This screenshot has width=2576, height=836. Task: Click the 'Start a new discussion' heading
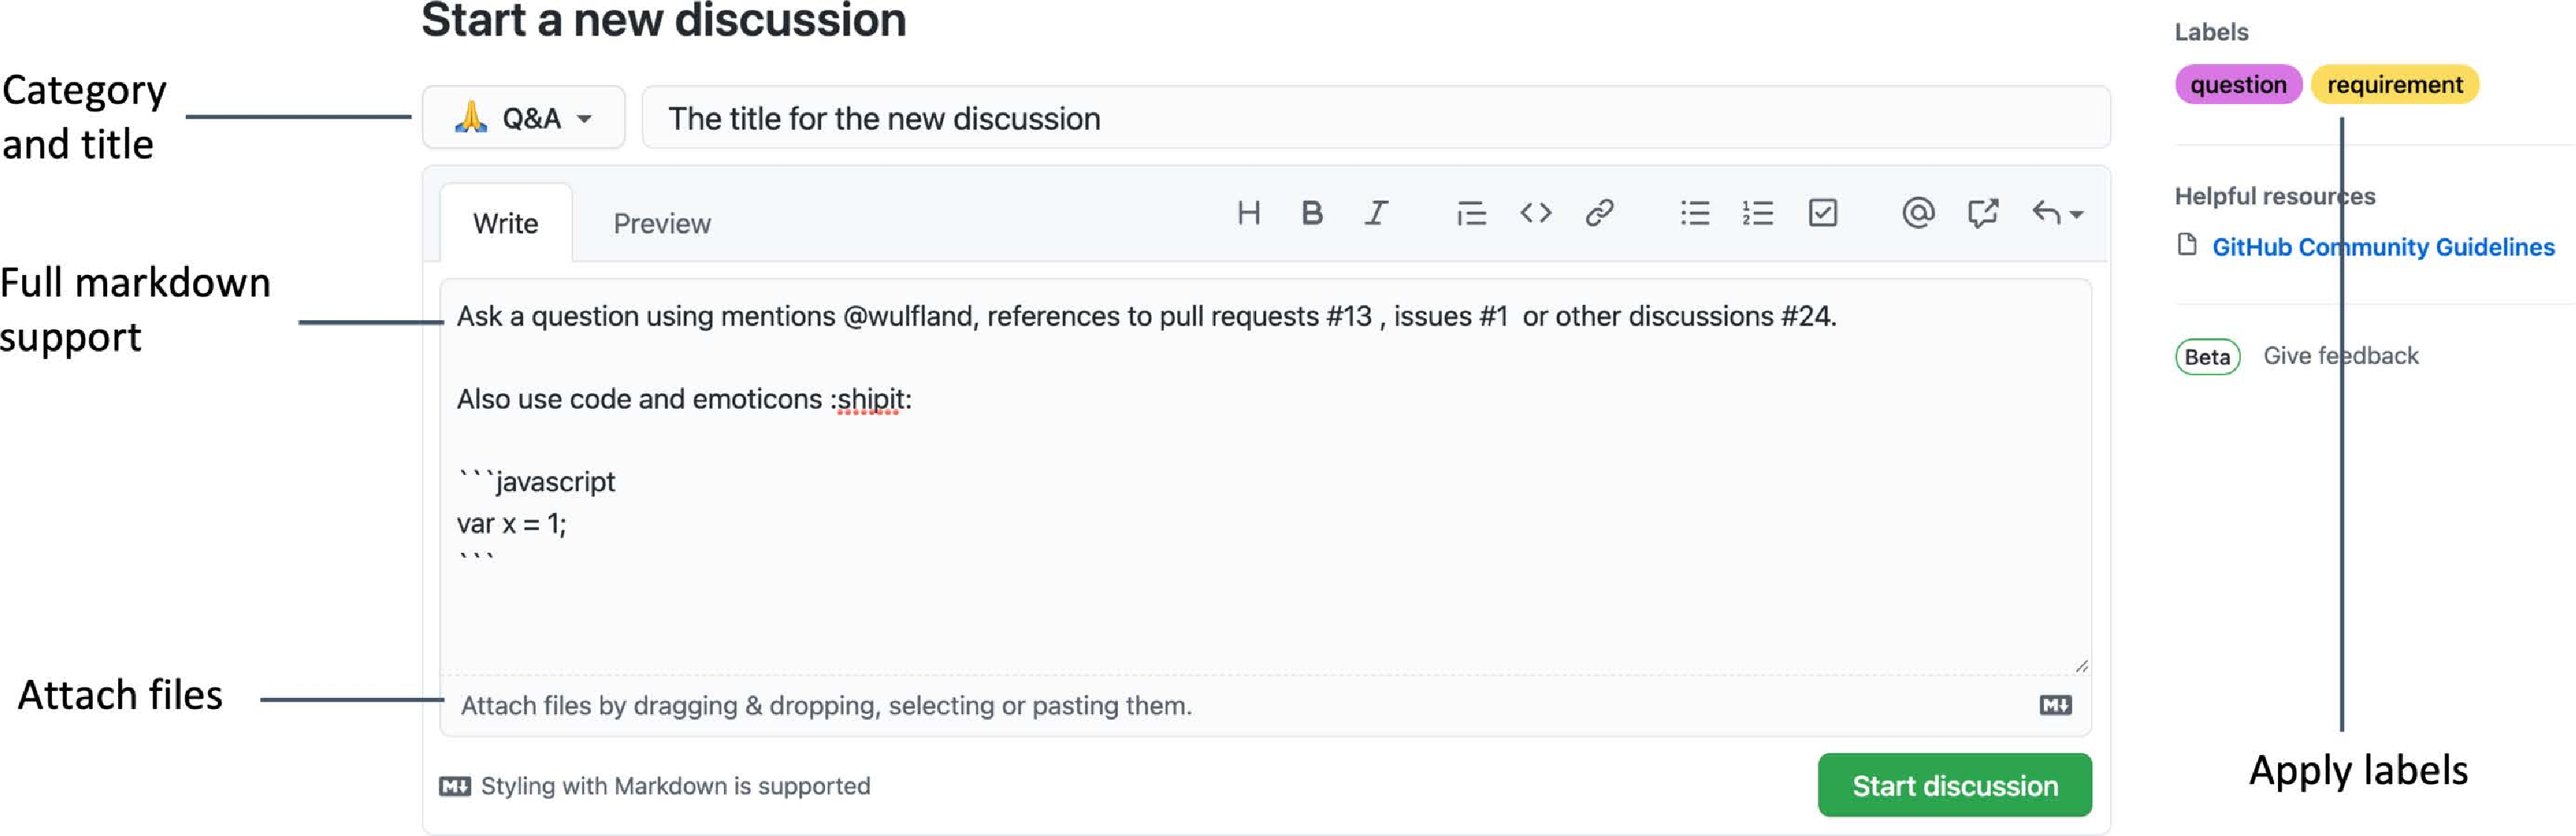[x=663, y=20]
